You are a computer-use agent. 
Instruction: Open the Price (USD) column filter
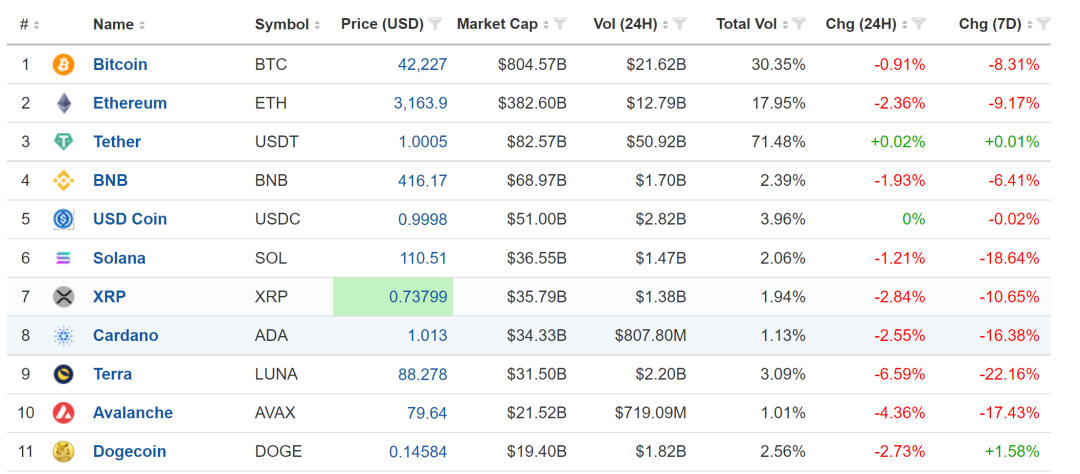pyautogui.click(x=435, y=24)
